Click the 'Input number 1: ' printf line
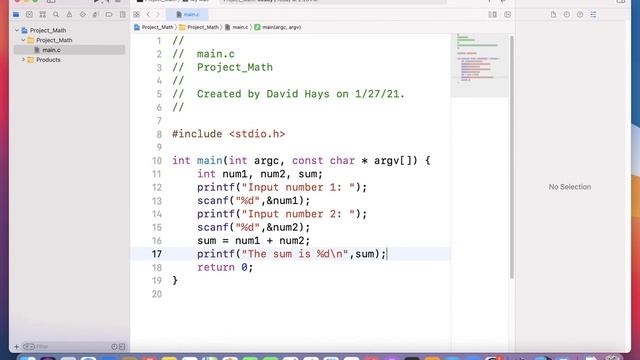The width and height of the screenshot is (640, 360). click(282, 187)
